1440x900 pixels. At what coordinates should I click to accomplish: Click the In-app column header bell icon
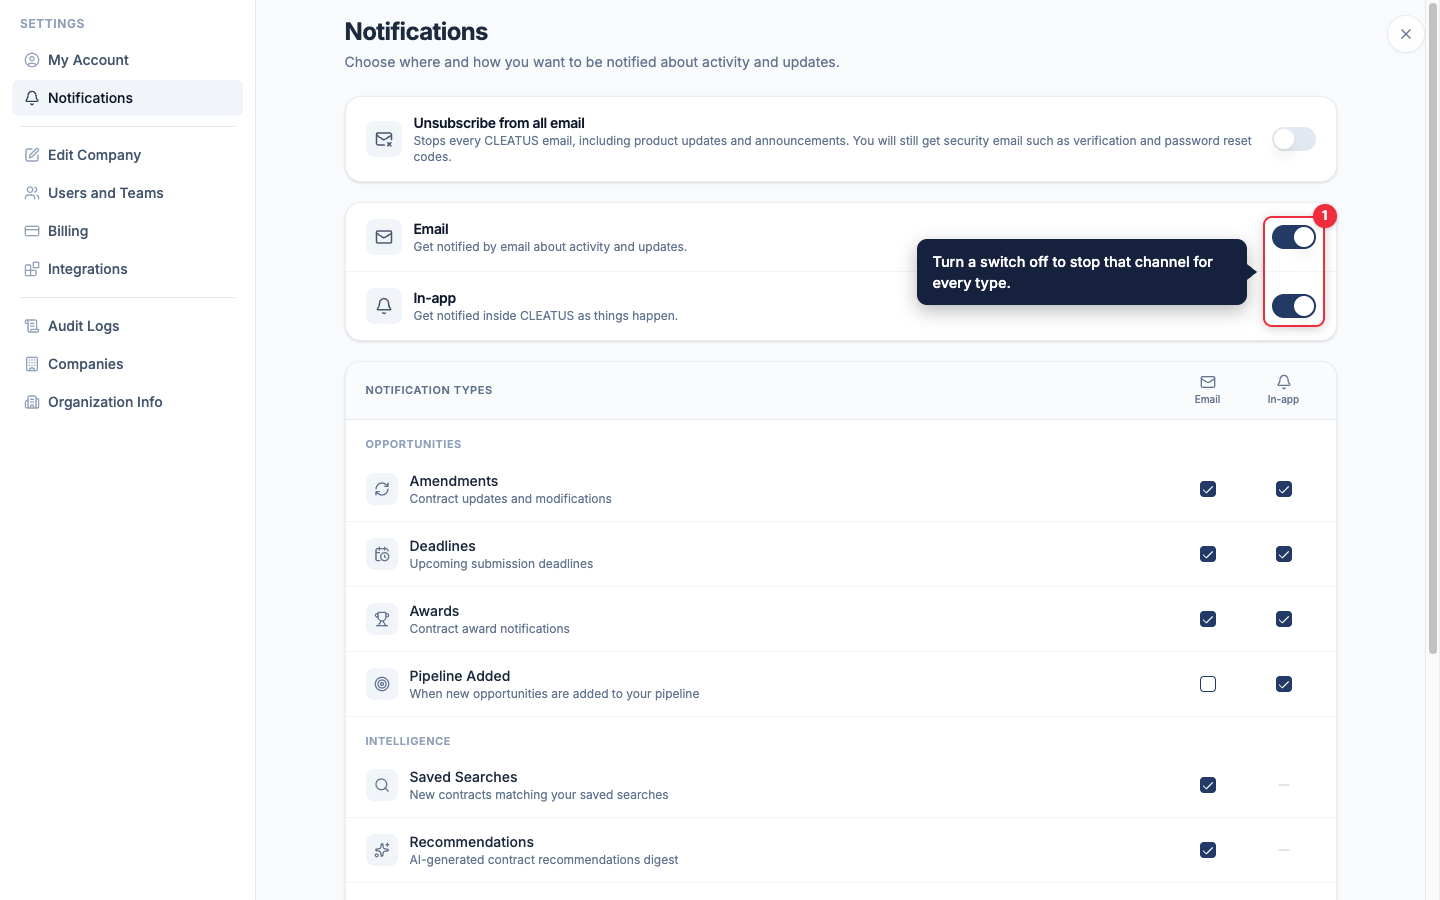(x=1284, y=382)
